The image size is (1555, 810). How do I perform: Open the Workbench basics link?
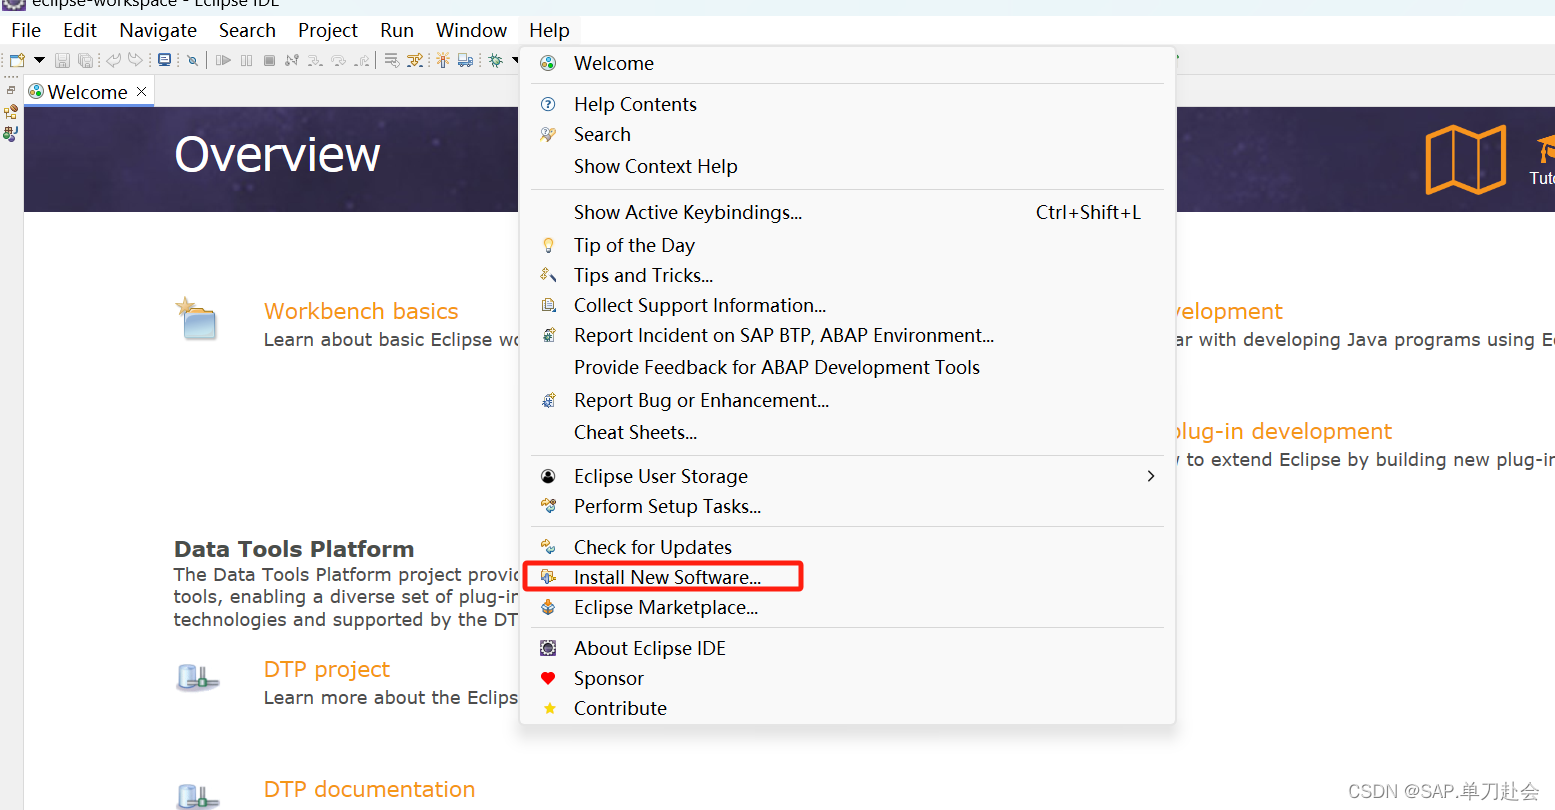(361, 311)
